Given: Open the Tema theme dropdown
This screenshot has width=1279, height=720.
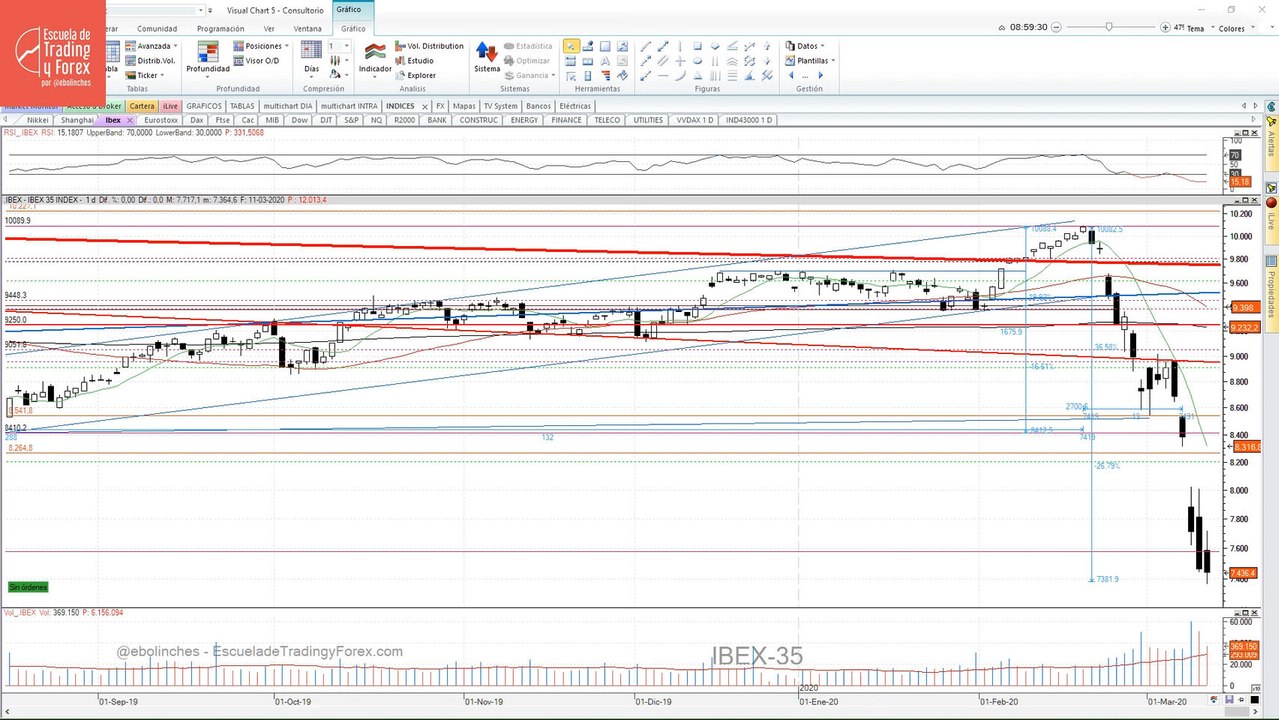Looking at the screenshot, I should [x=1199, y=28].
